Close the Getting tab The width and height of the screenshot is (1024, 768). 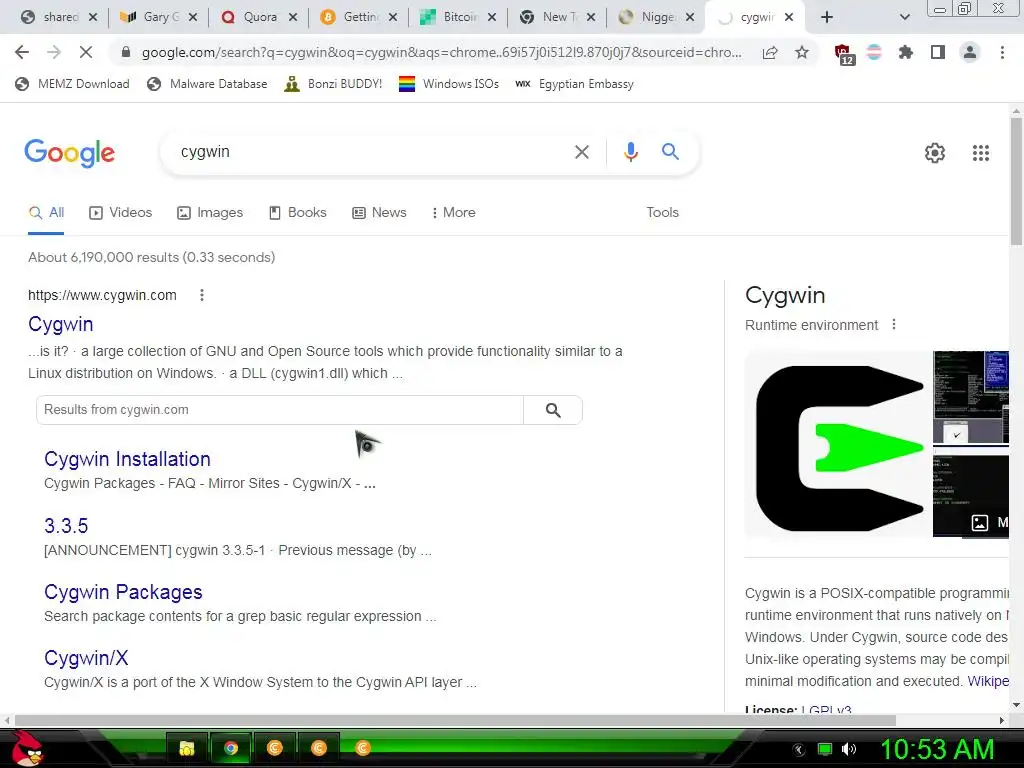(x=392, y=18)
